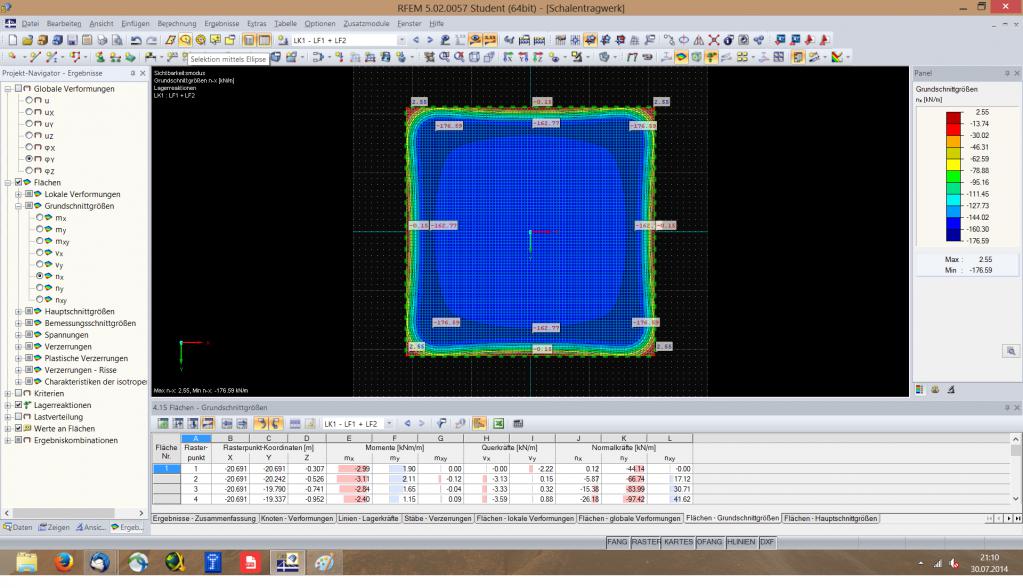The height and width of the screenshot is (588, 1023).
Task: Uncheck the Flächen checkbox in navigator
Action: [x=19, y=183]
